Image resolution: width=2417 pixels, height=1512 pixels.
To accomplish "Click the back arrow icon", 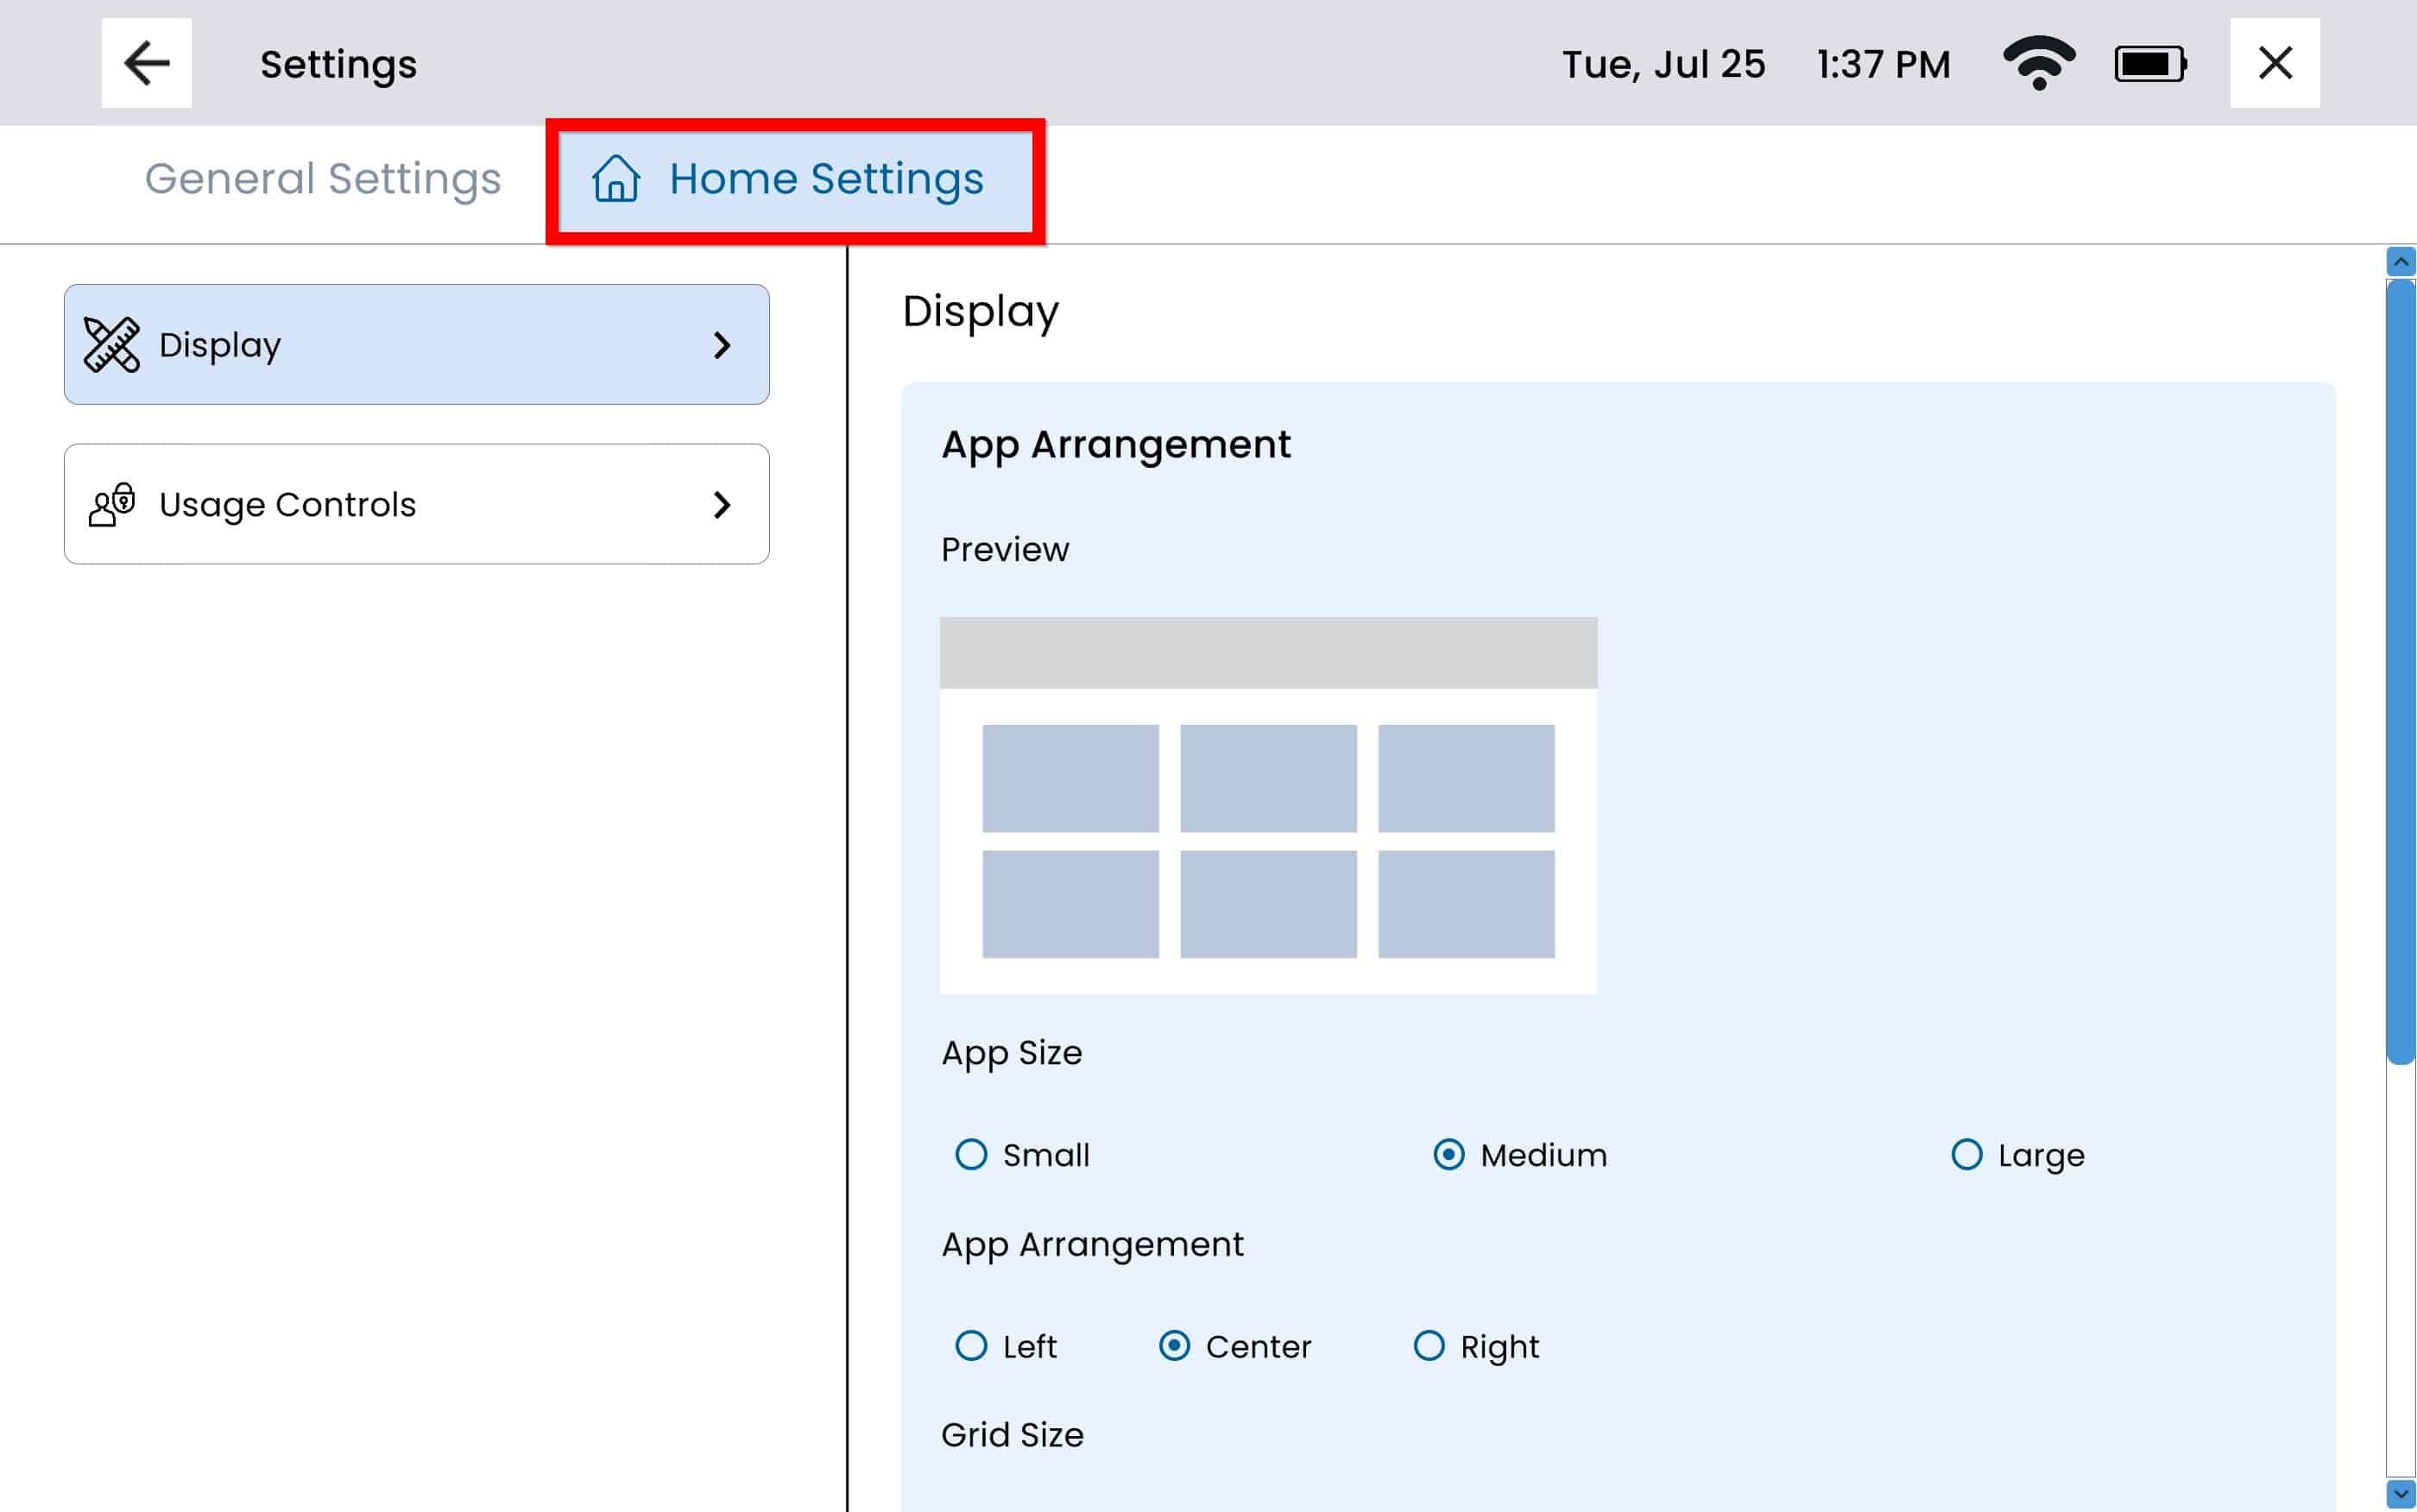I will [x=146, y=63].
